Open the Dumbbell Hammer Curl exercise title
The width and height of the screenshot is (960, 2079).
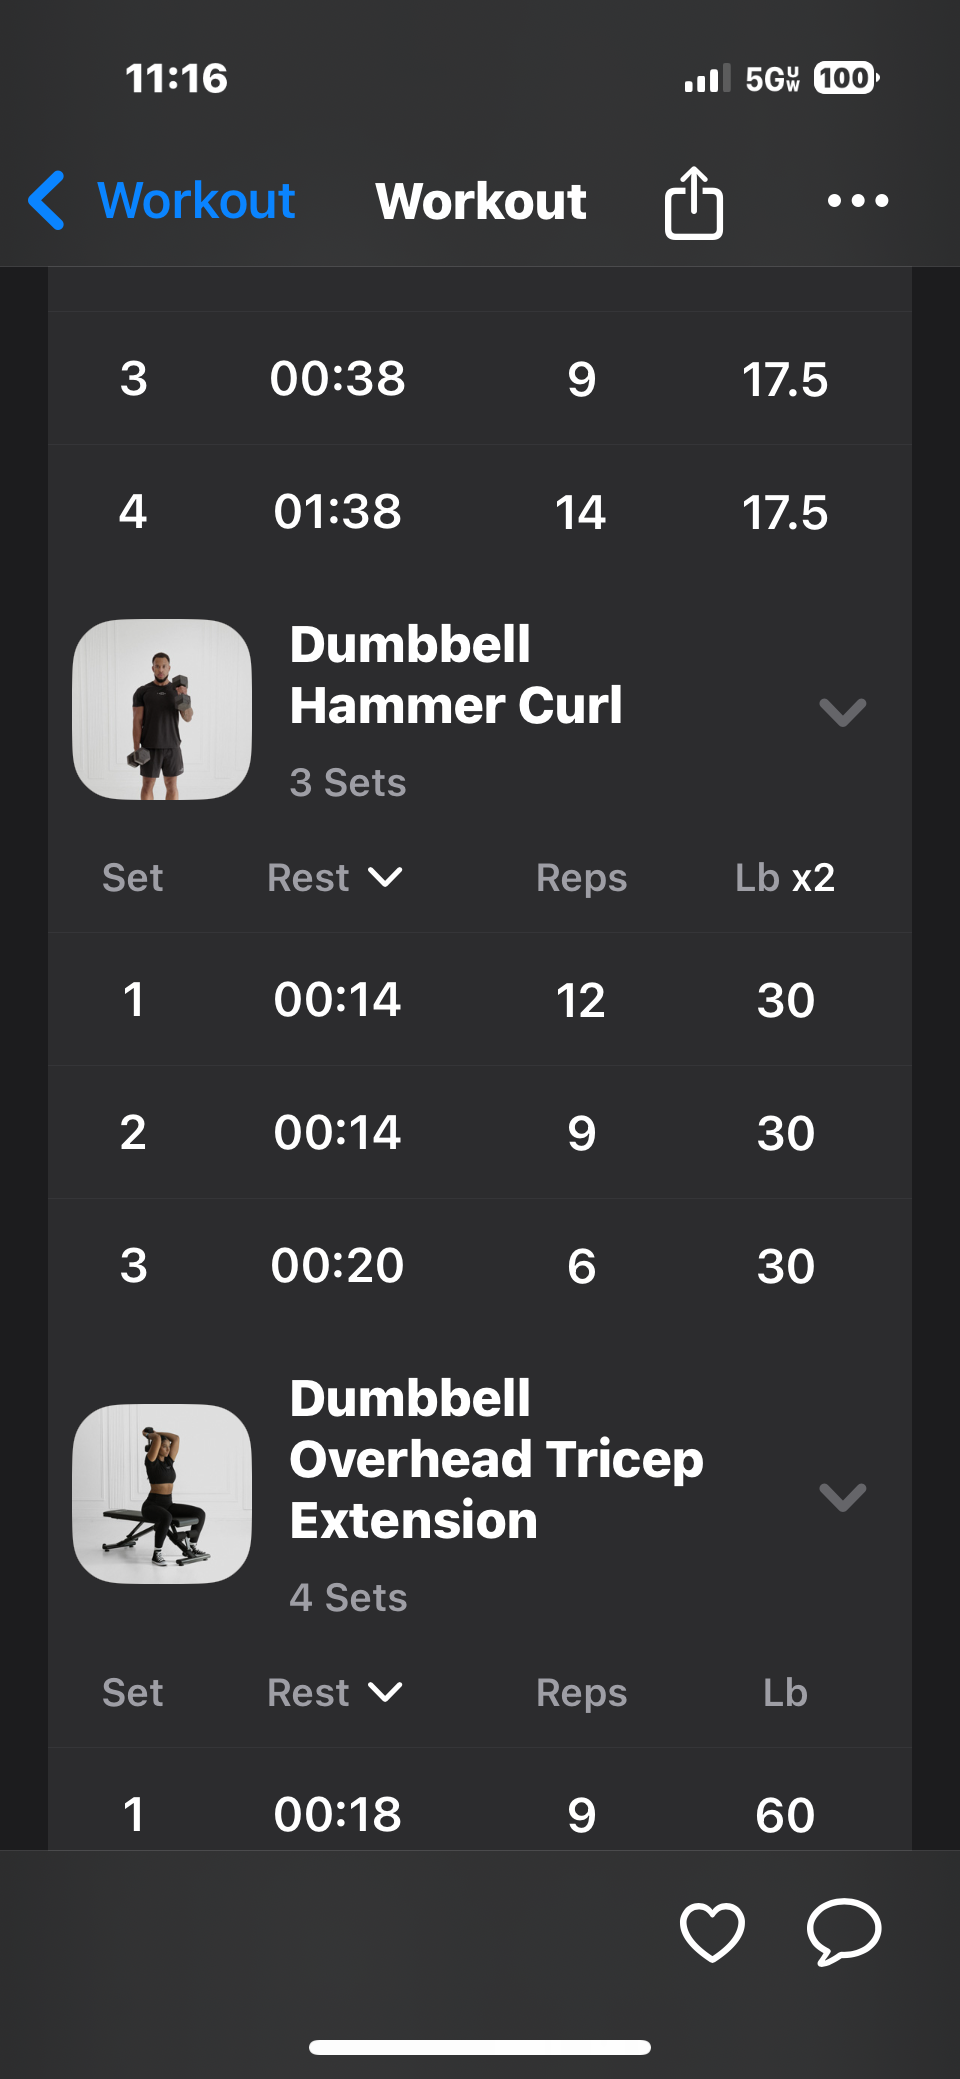click(456, 675)
